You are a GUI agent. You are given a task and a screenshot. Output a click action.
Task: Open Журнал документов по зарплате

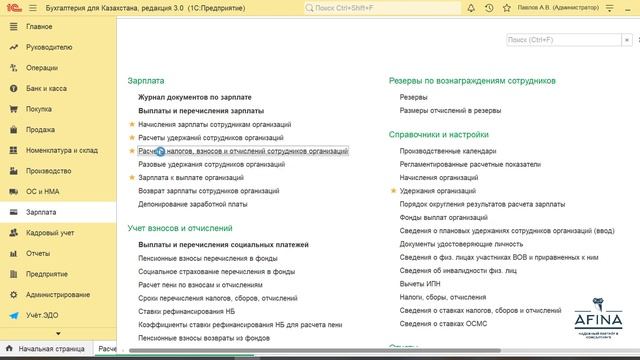coord(195,97)
